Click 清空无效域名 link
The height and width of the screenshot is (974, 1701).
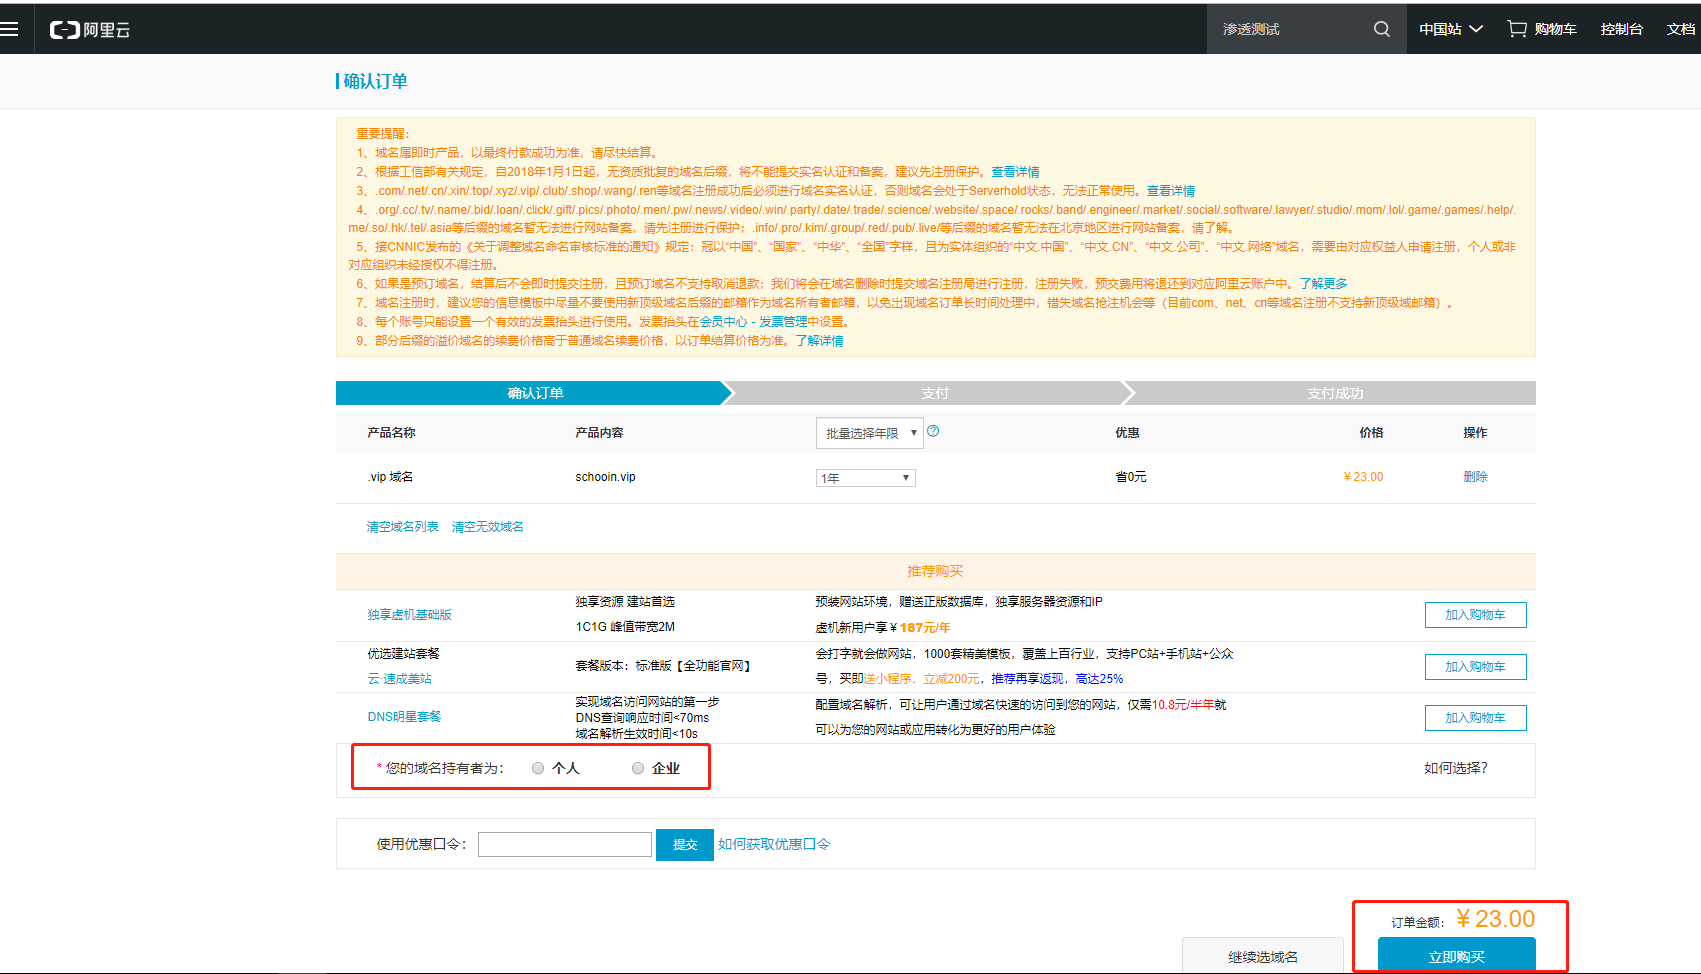(x=487, y=527)
